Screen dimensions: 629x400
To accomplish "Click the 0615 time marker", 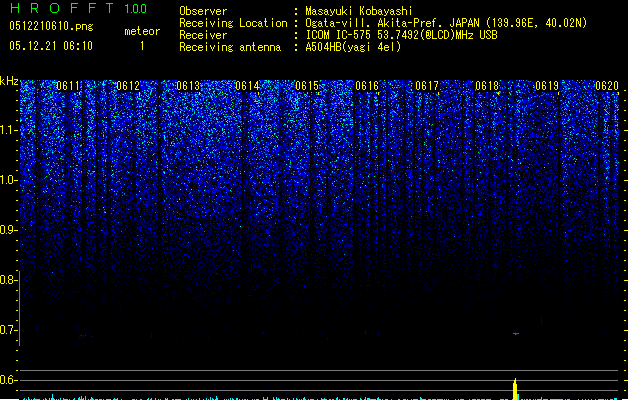I will 307,86.
